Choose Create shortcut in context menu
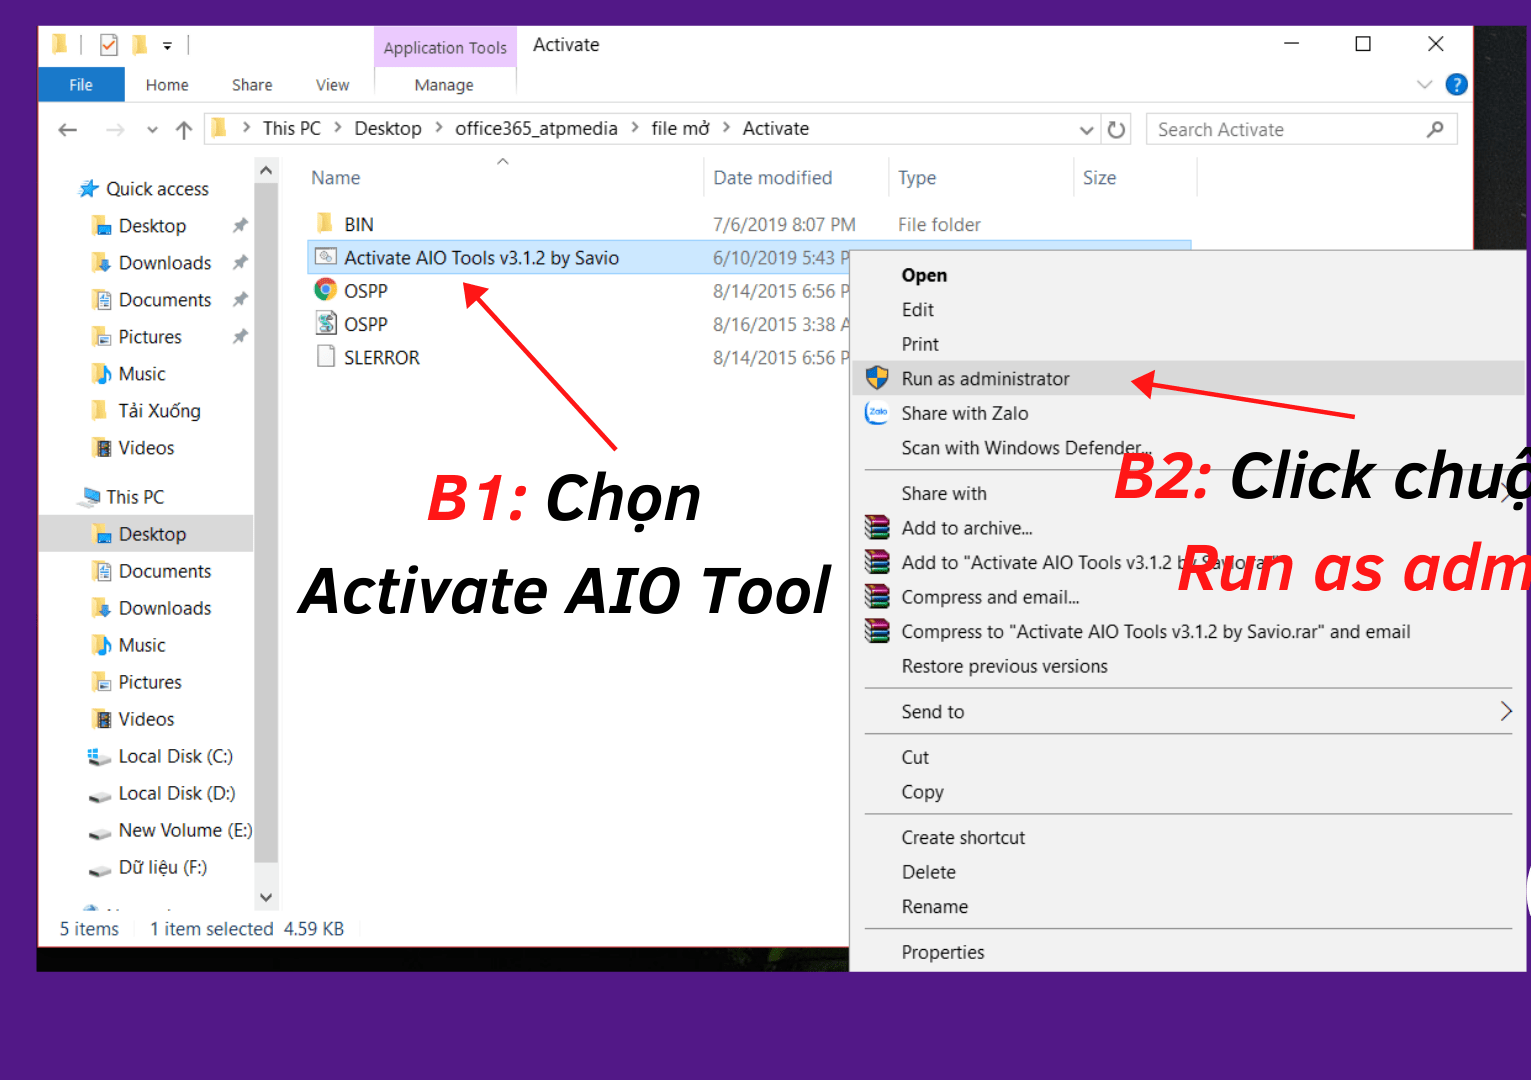The image size is (1531, 1080). (x=963, y=838)
